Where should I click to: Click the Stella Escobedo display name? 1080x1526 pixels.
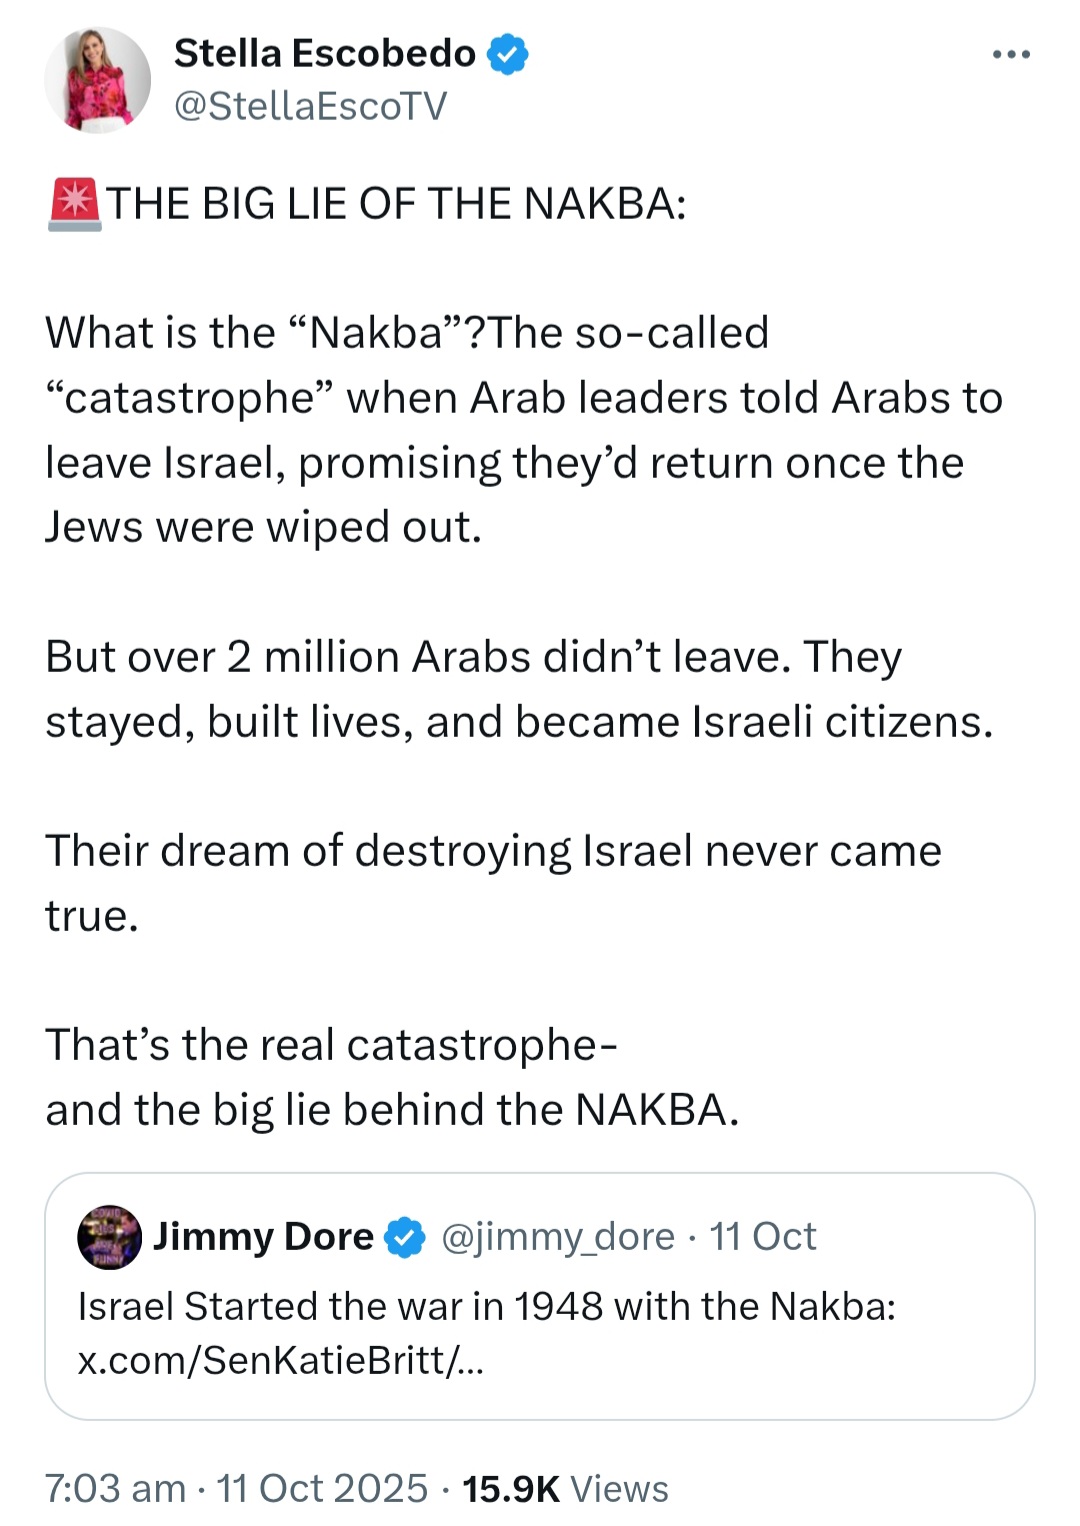pos(325,53)
